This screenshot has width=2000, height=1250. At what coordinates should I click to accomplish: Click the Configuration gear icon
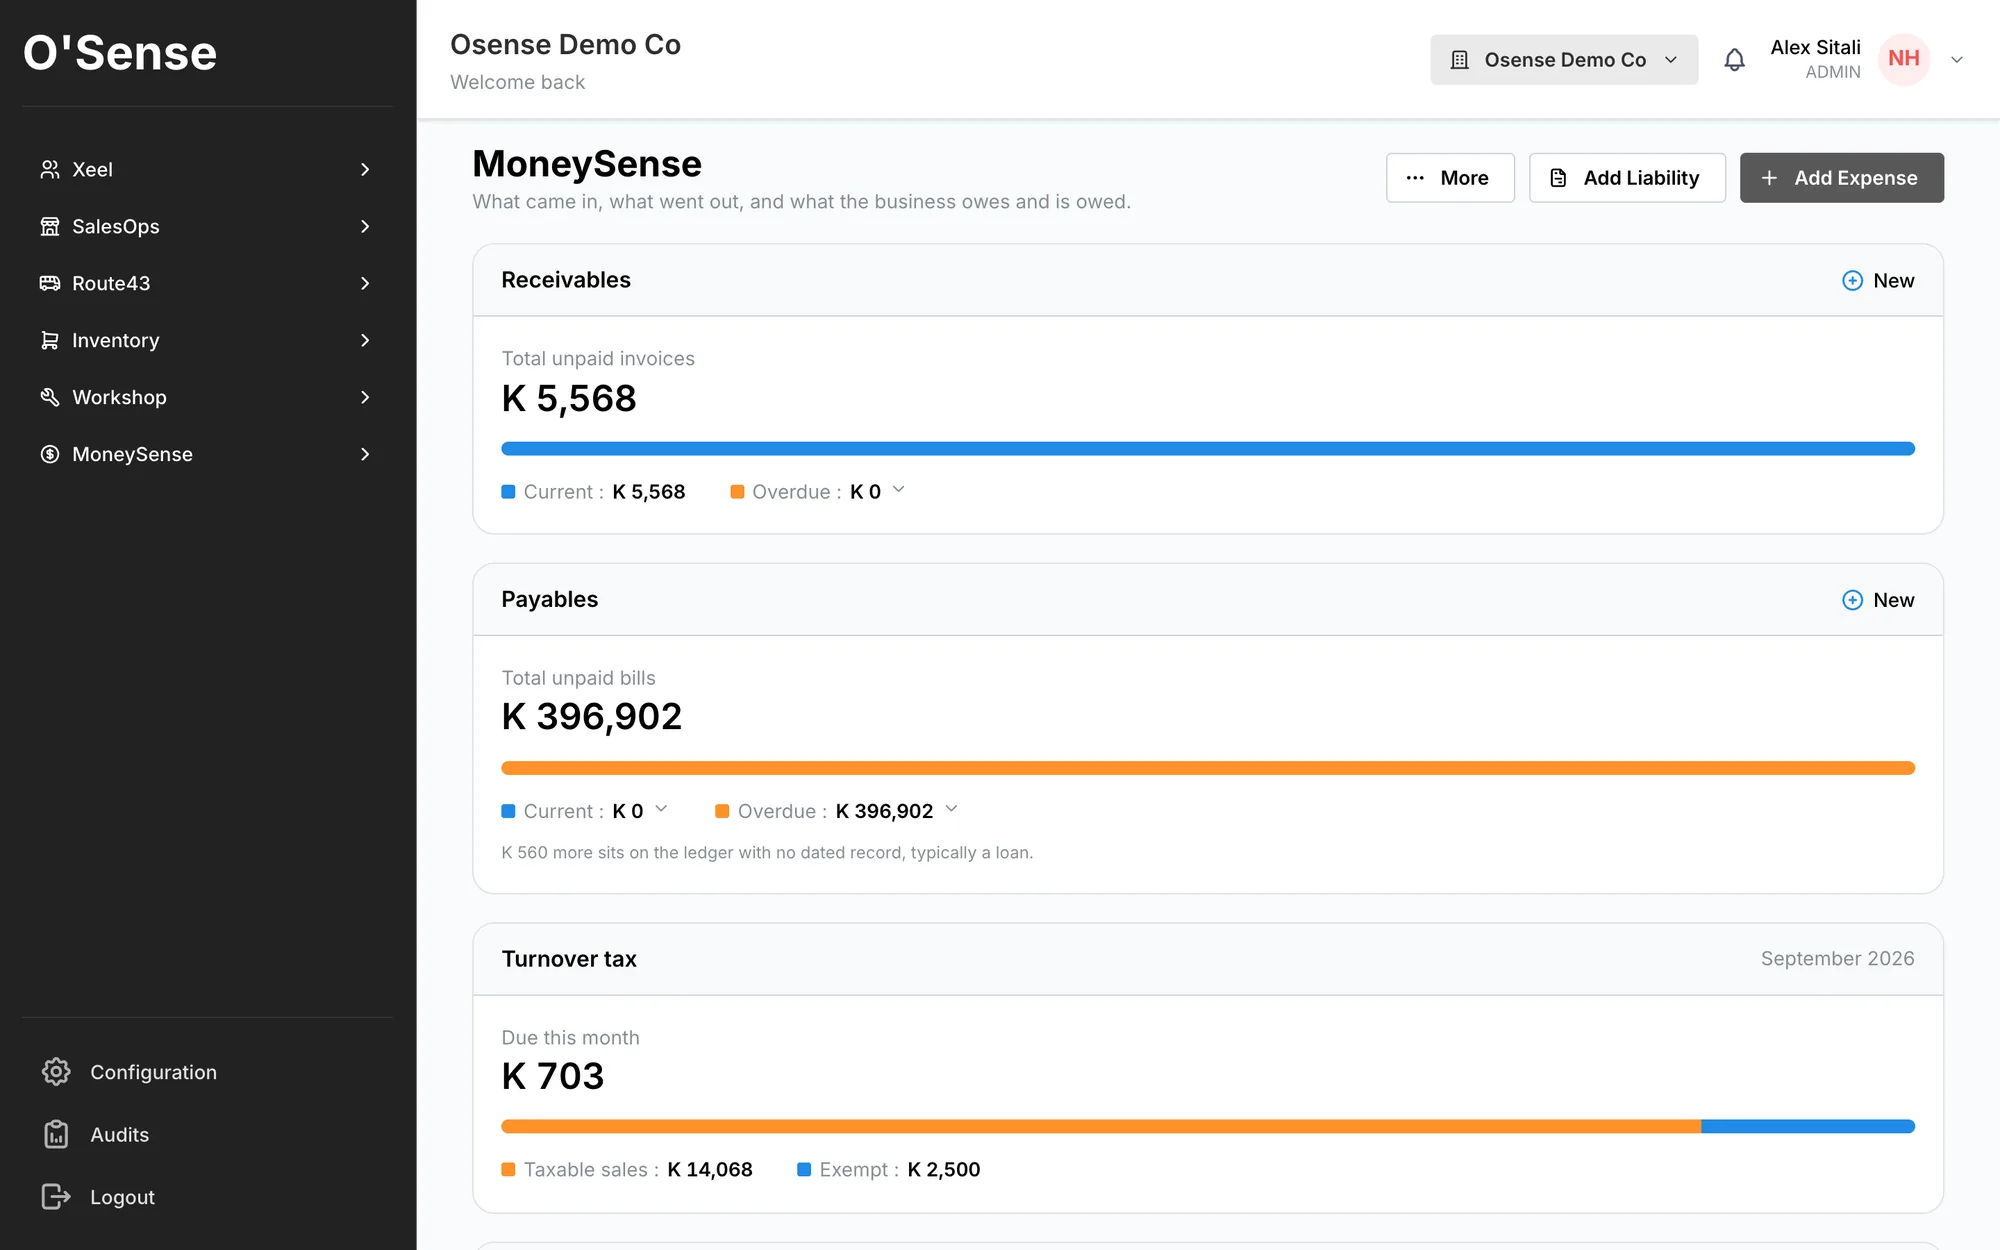point(56,1072)
